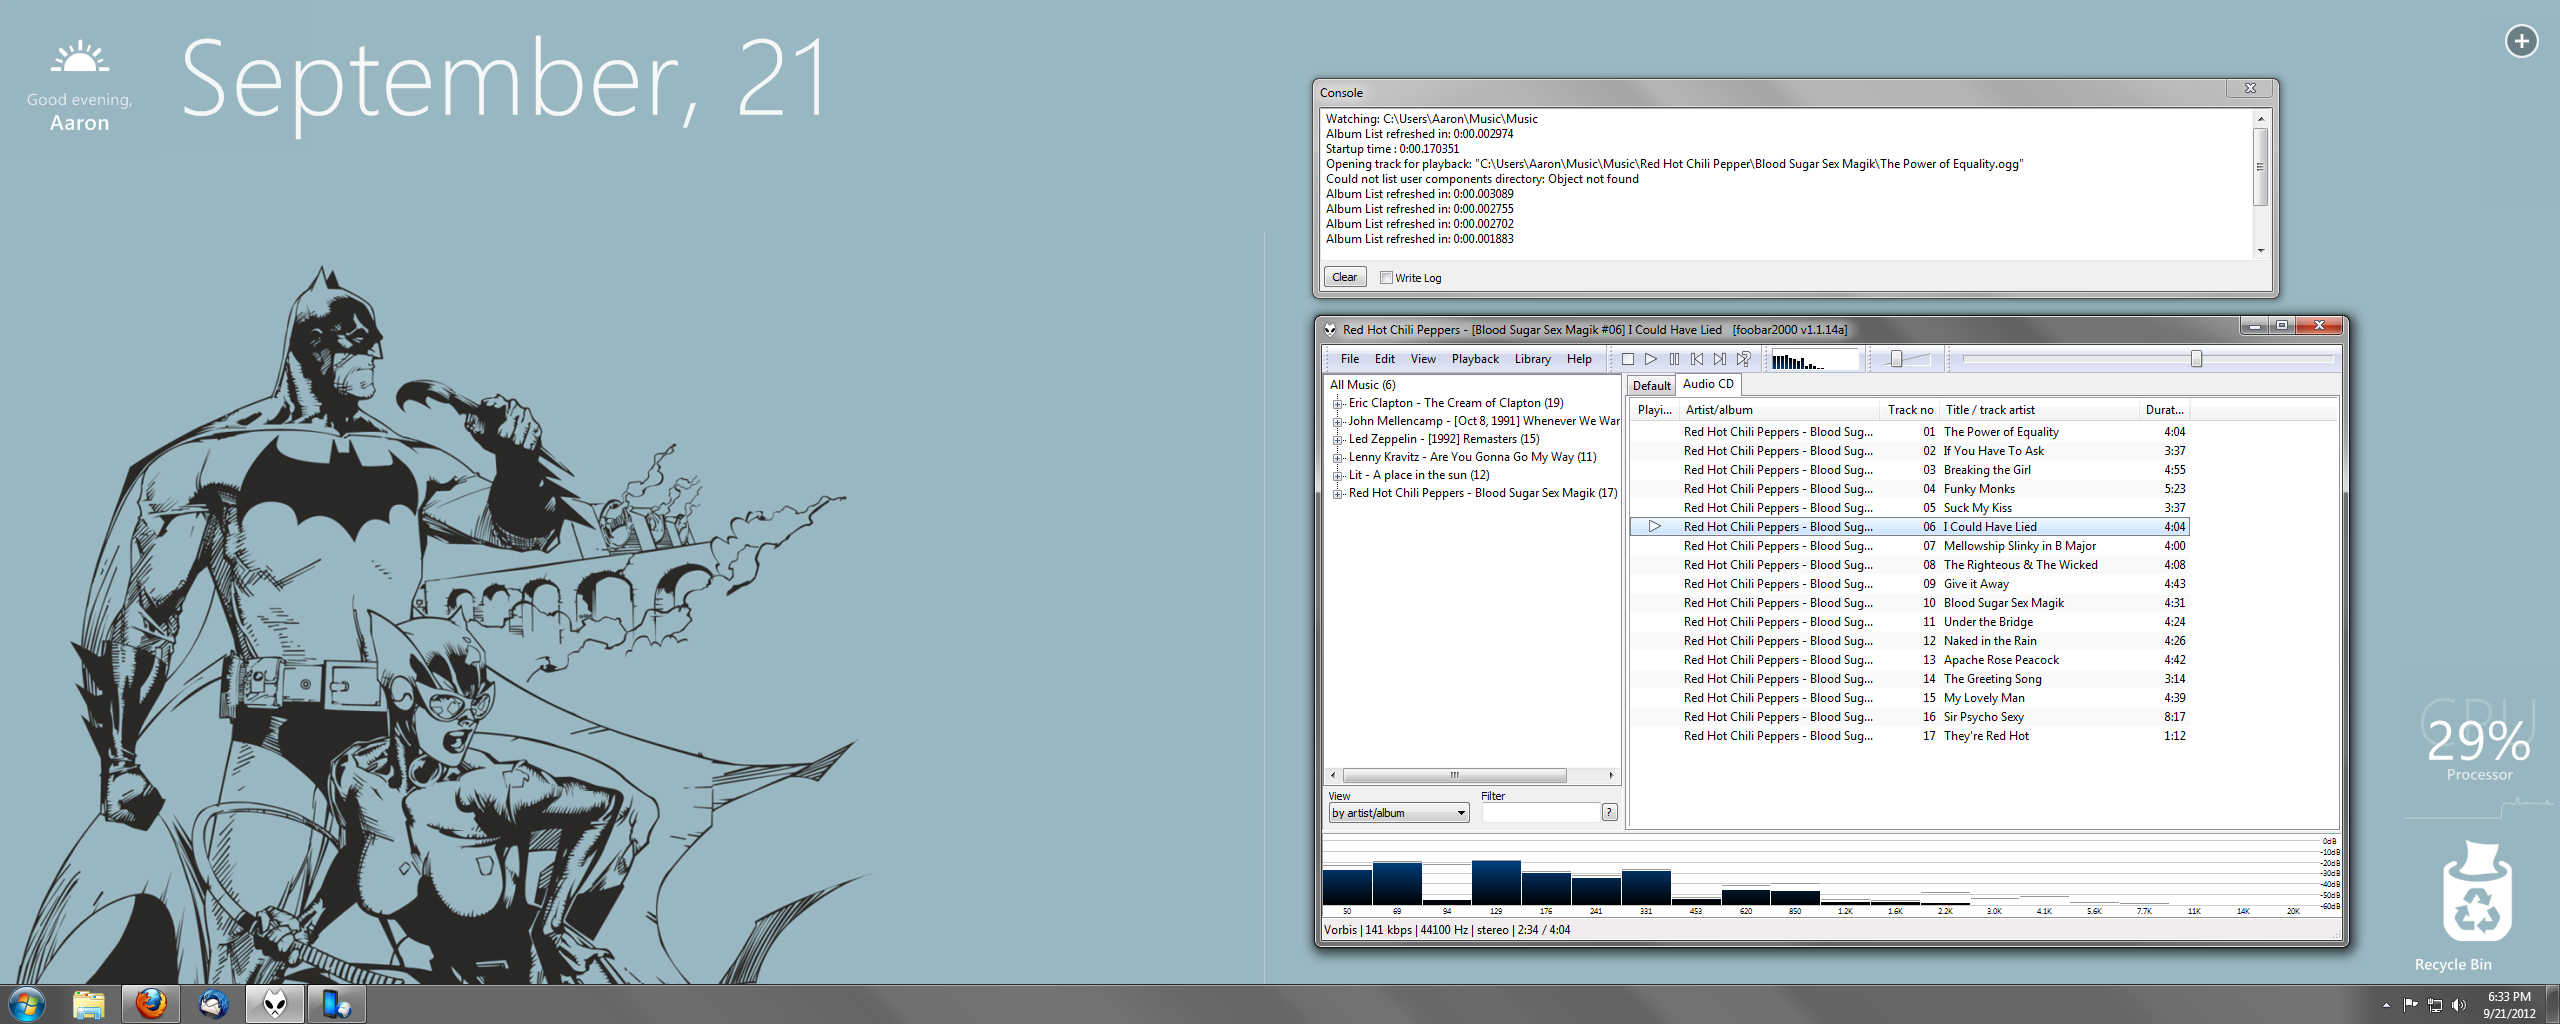Click the clock in the system tray
Viewport: 2560px width, 1024px height.
click(x=2509, y=1005)
